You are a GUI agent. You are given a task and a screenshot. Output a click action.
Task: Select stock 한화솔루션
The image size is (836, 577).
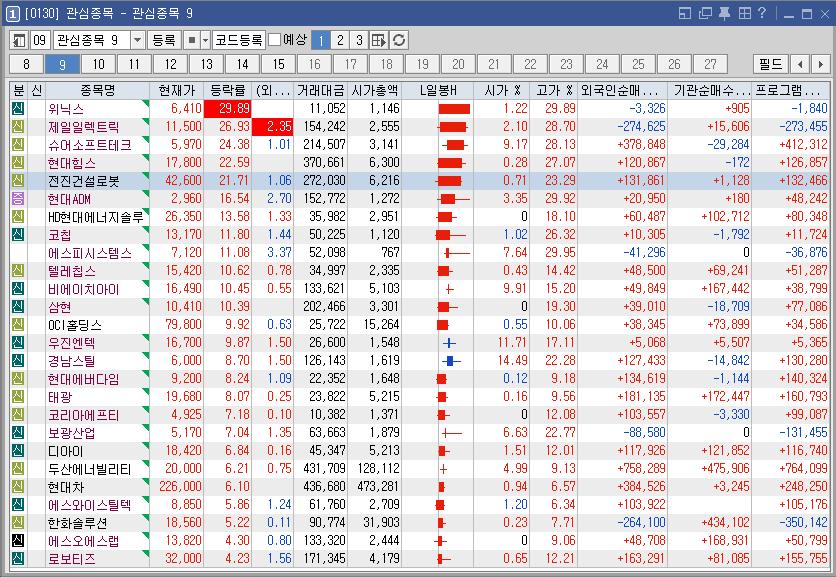(77, 523)
